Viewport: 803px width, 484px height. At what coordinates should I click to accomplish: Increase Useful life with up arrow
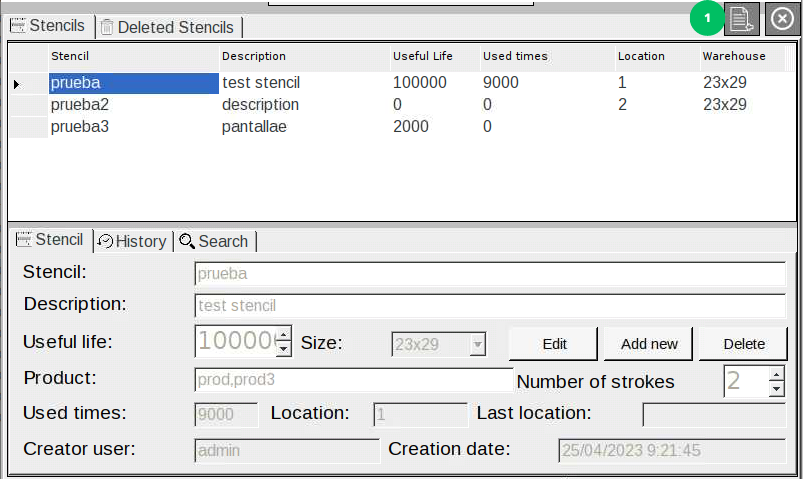(x=283, y=335)
